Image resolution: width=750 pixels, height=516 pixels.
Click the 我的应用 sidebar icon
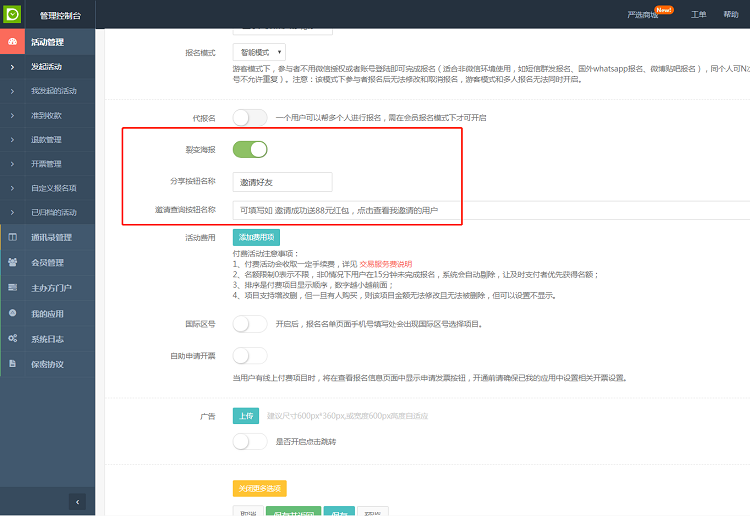coord(12,313)
